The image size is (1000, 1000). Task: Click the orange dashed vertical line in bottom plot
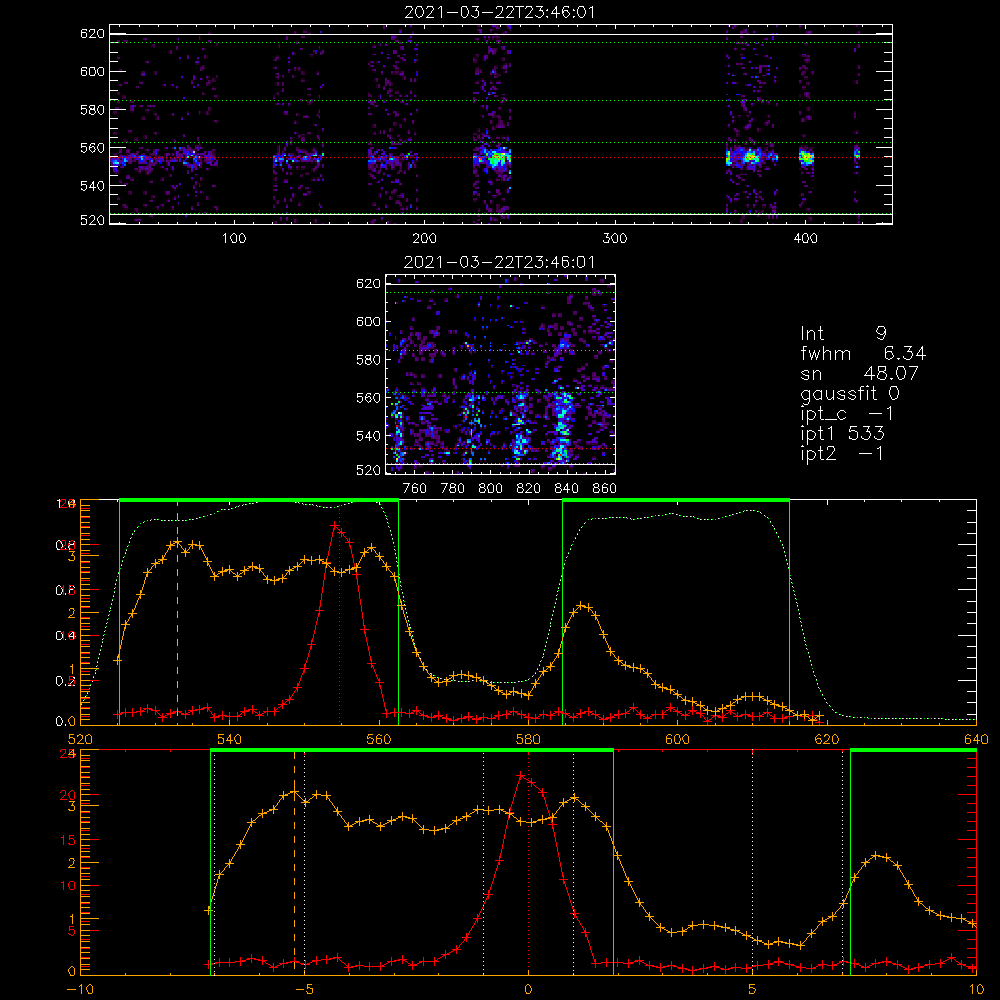294,861
